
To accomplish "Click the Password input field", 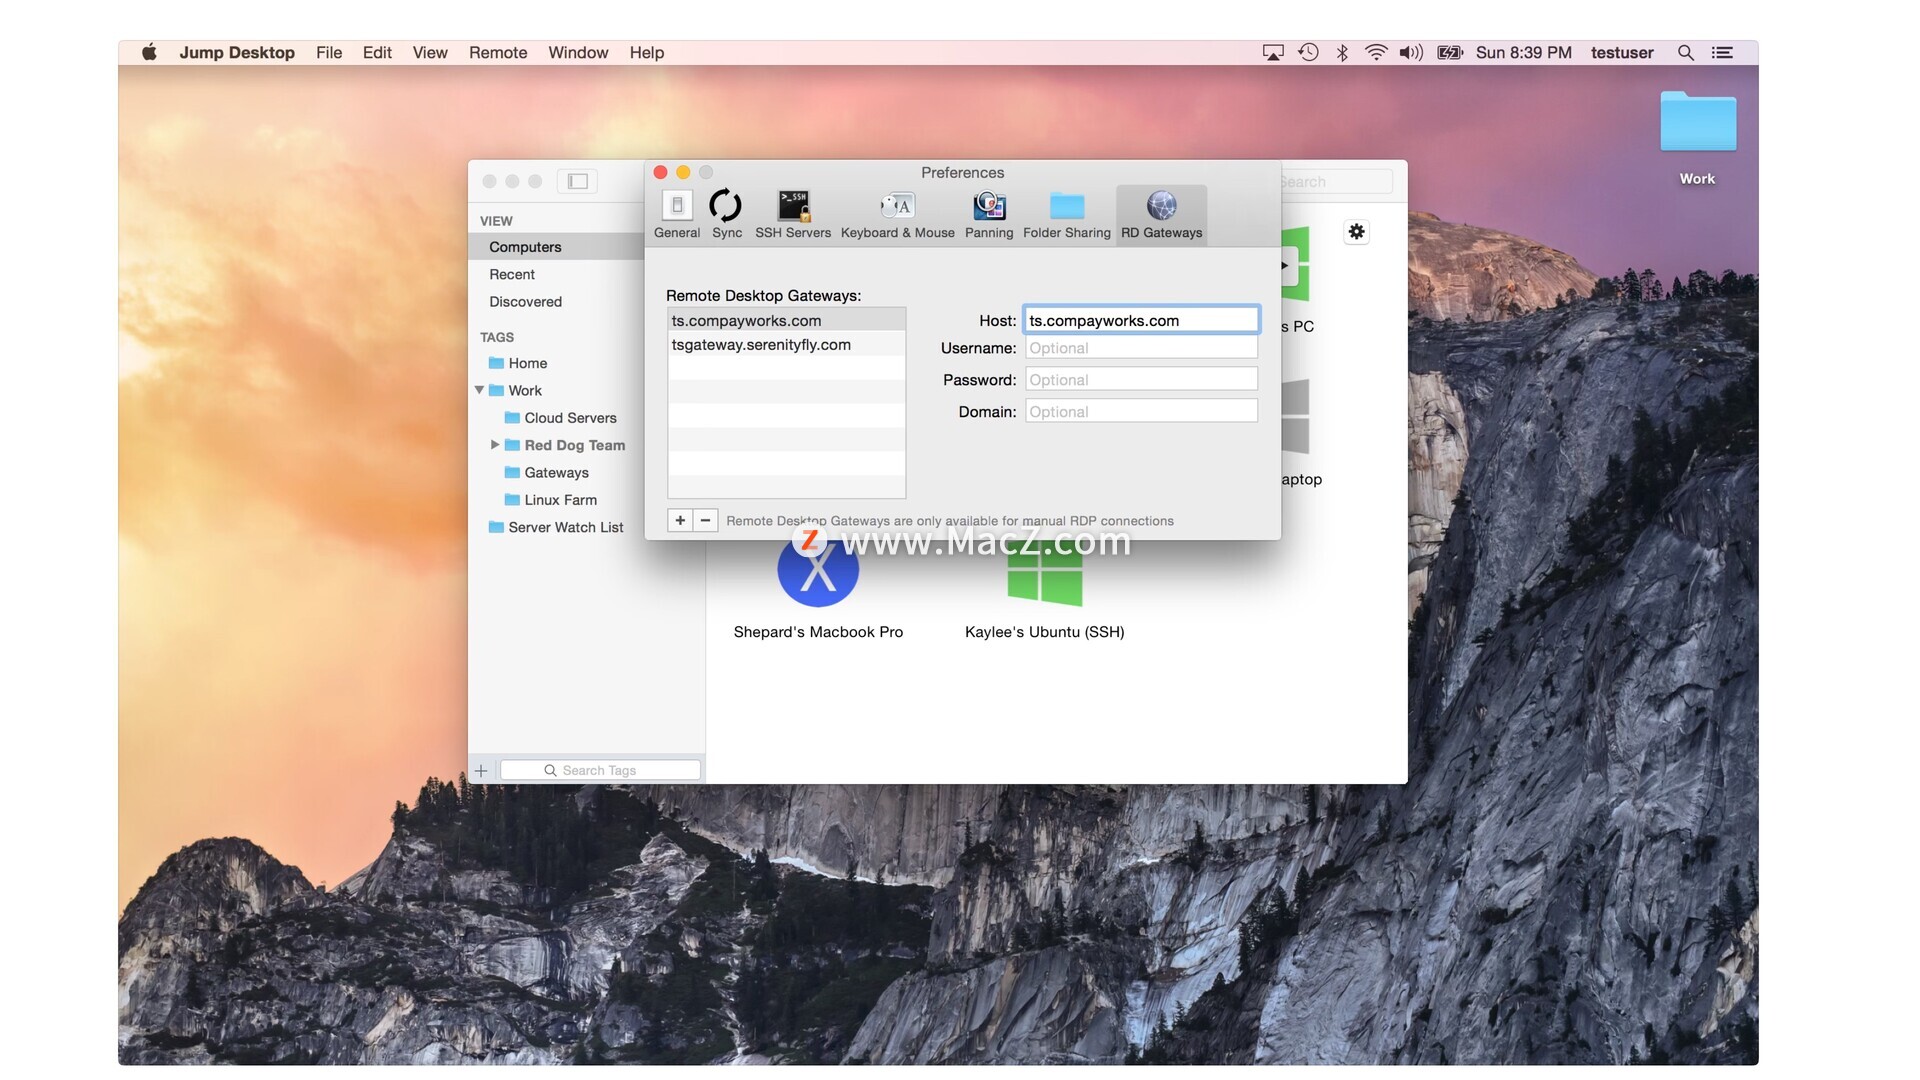I will click(x=1141, y=380).
